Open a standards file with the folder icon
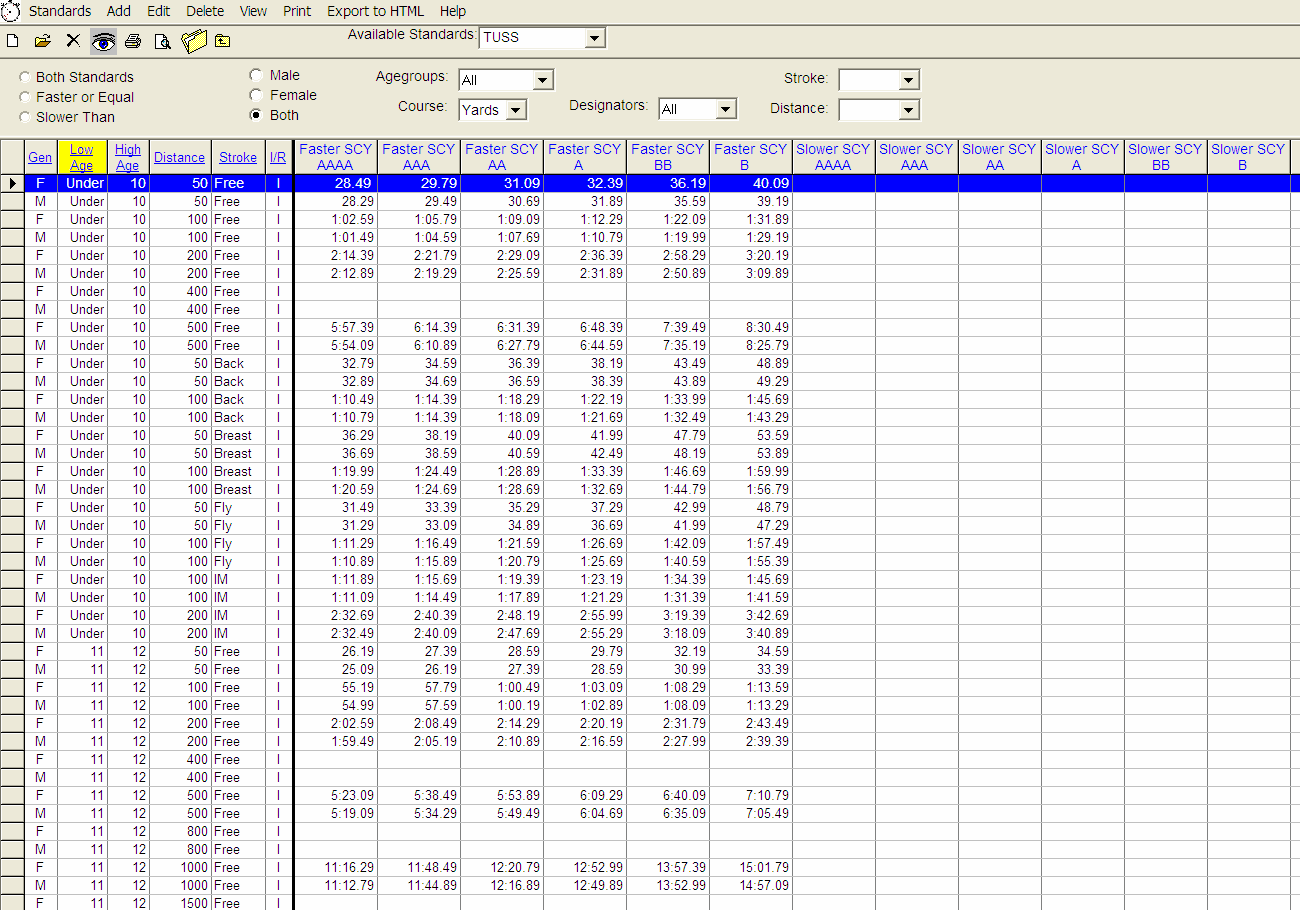The height and width of the screenshot is (910, 1300). pos(41,40)
